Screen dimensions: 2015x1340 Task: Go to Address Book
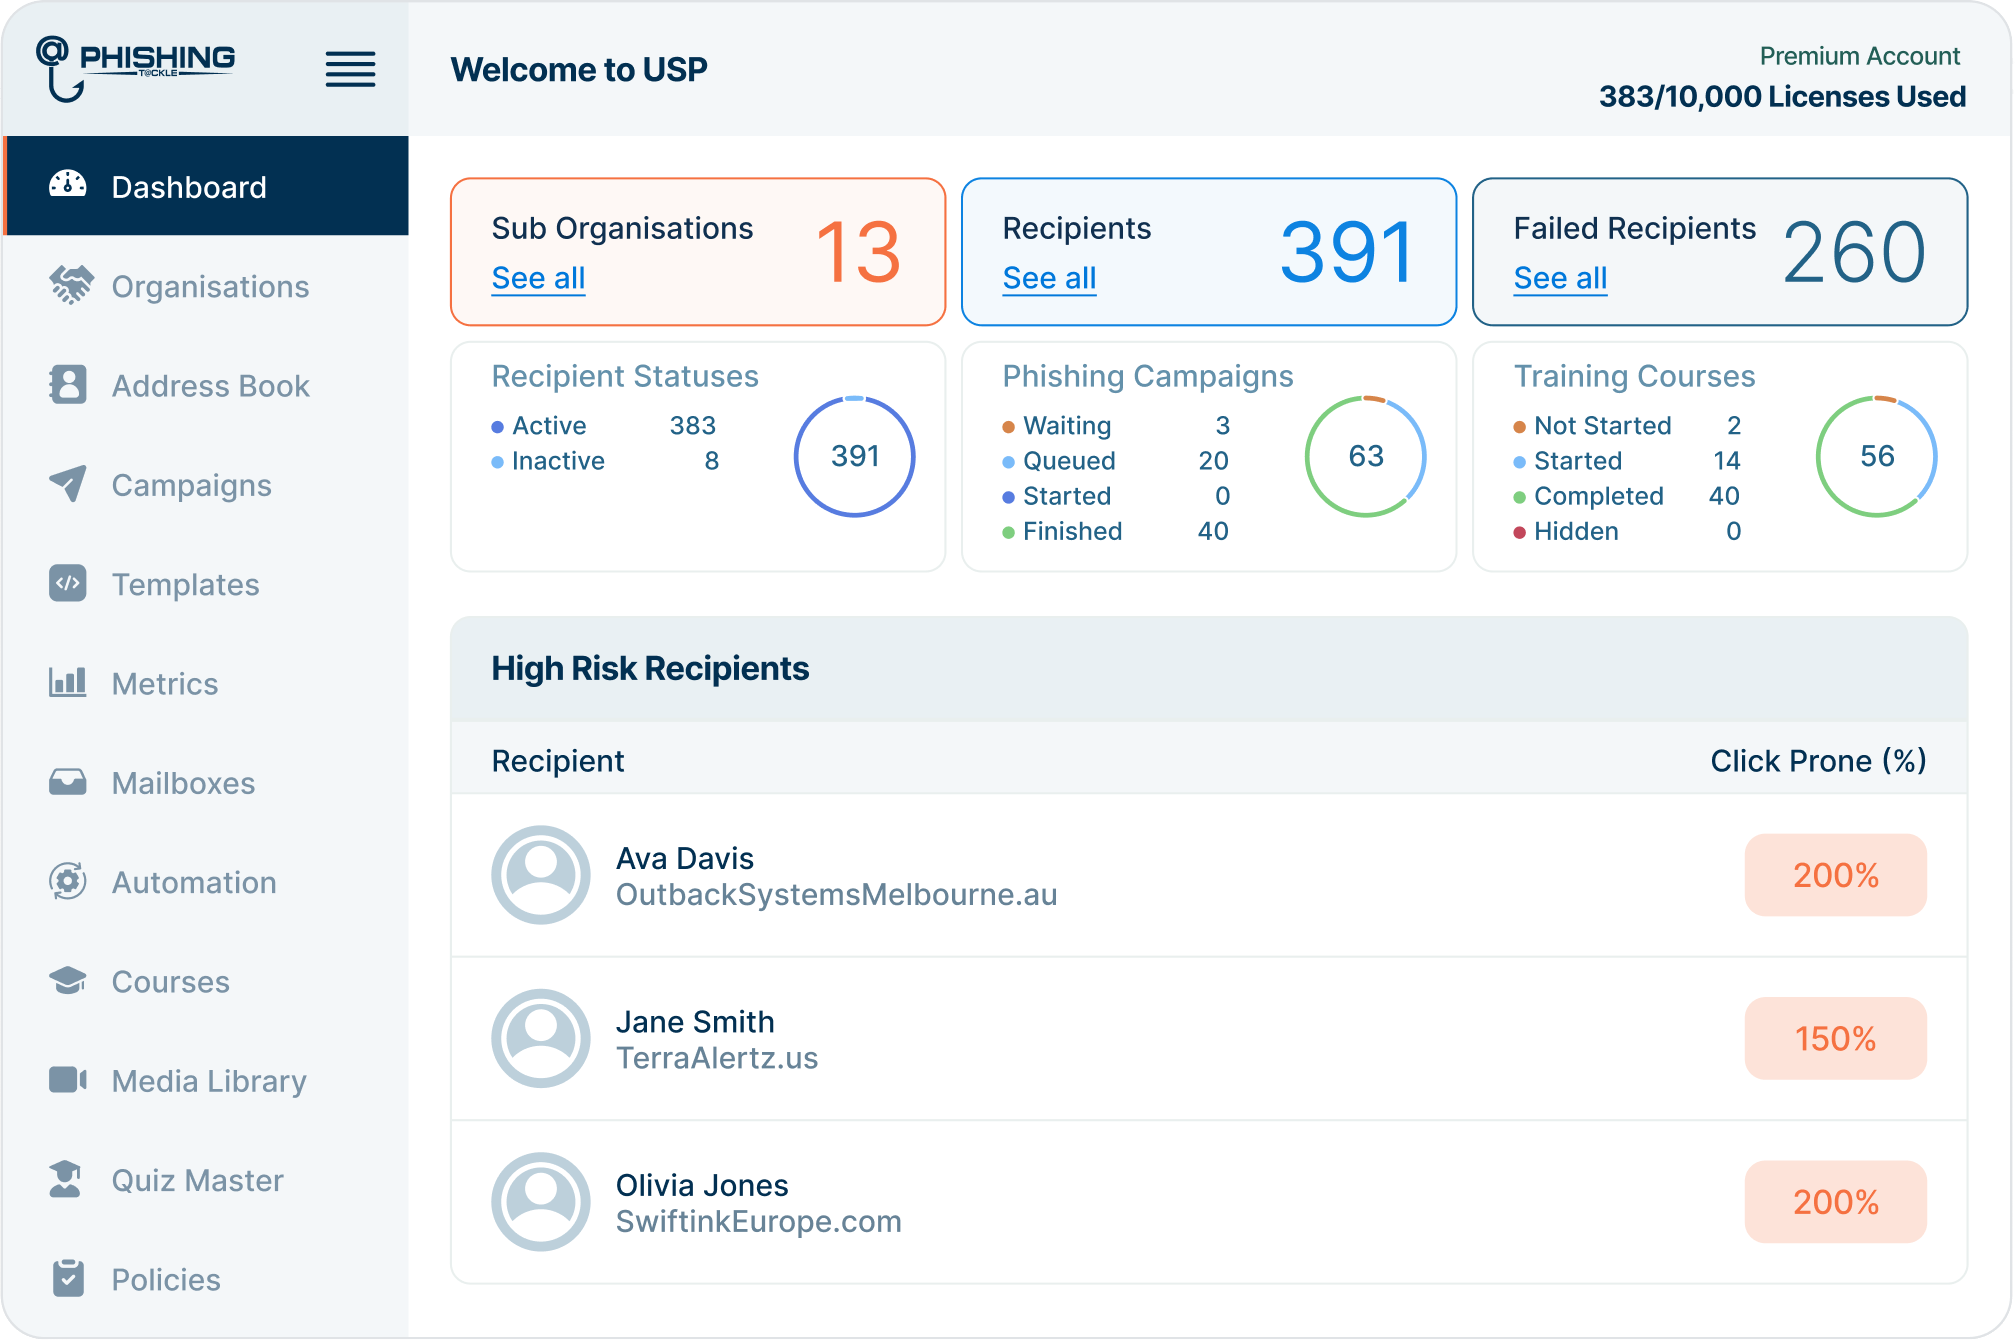pyautogui.click(x=206, y=385)
